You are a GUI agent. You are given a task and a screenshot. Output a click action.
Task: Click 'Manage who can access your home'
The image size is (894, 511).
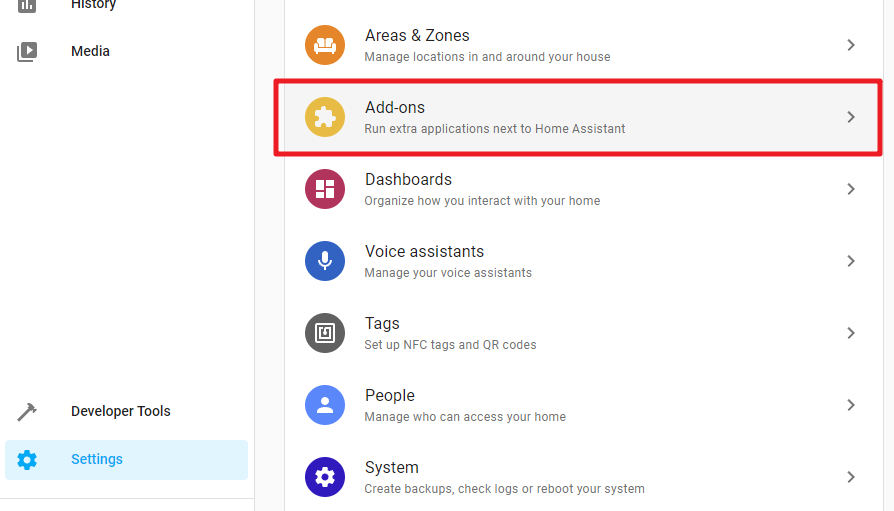coord(465,417)
